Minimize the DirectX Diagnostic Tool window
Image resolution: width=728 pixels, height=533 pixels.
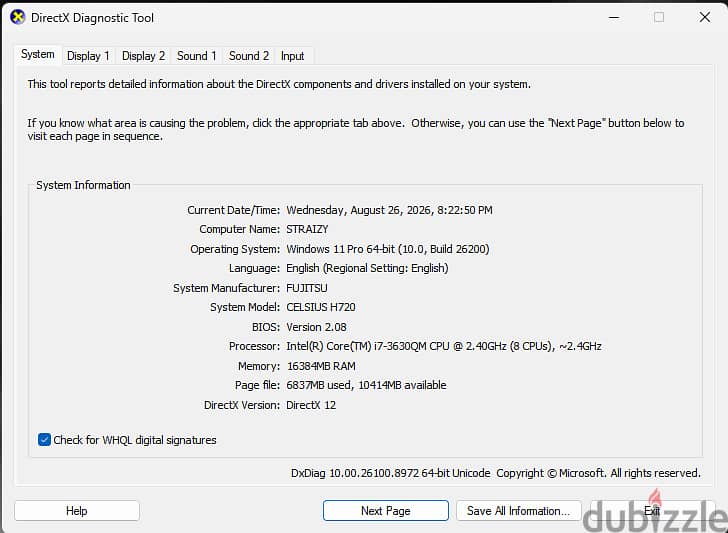(614, 18)
